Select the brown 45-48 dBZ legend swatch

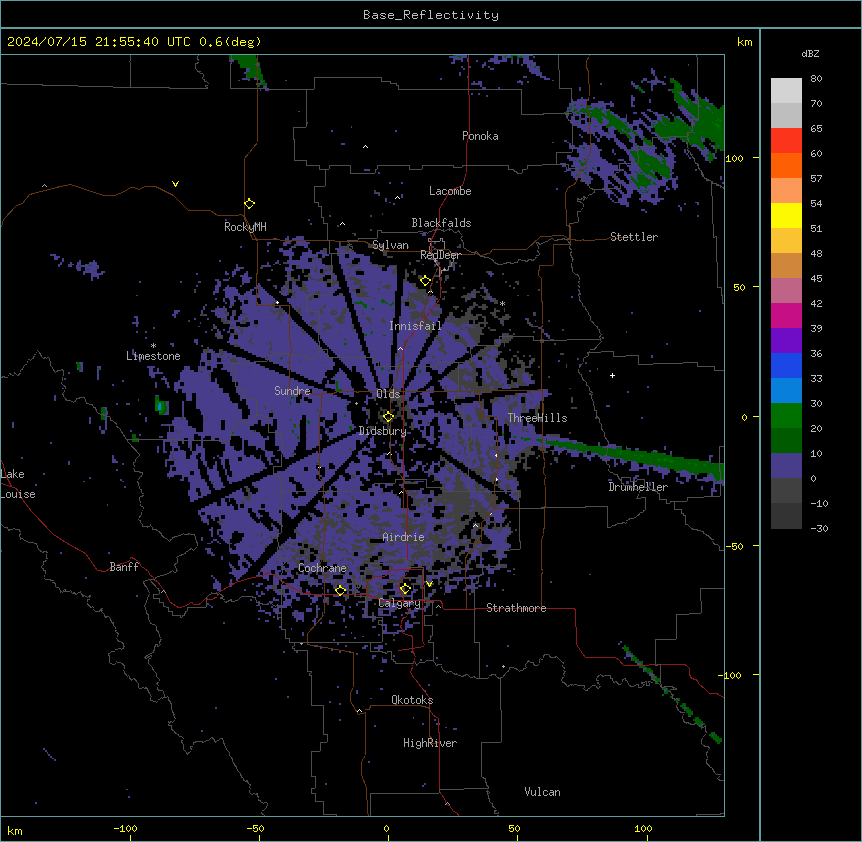[786, 265]
